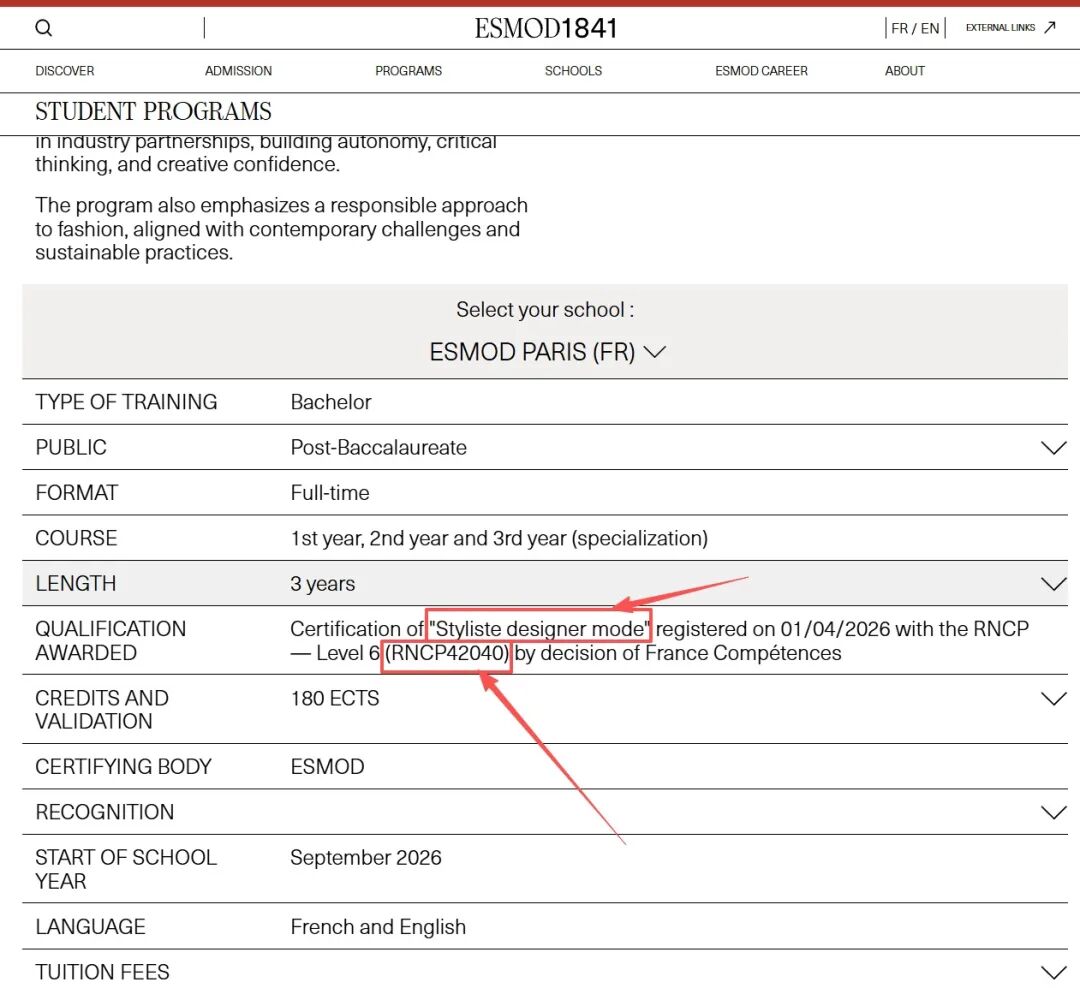Open the ESMOD CAREER menu
This screenshot has width=1080, height=988.
point(761,71)
